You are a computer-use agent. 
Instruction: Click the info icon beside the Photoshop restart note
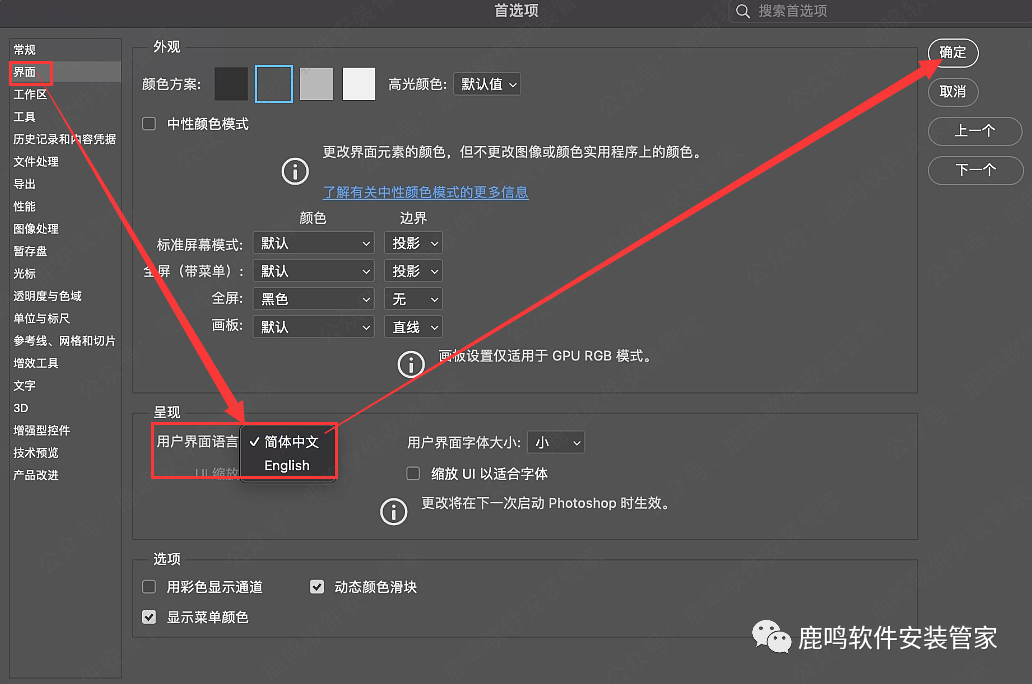394,511
